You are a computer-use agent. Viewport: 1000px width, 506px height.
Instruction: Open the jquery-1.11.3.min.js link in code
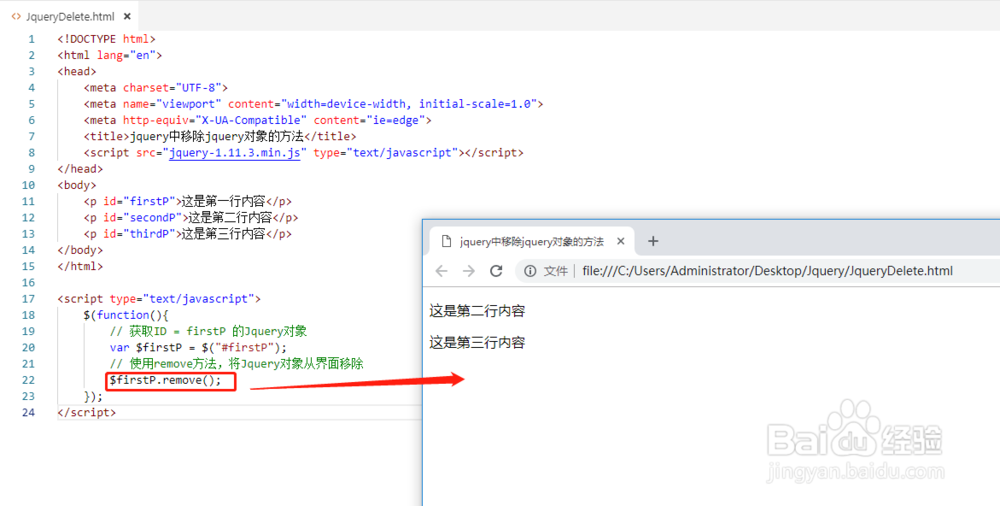tap(234, 153)
